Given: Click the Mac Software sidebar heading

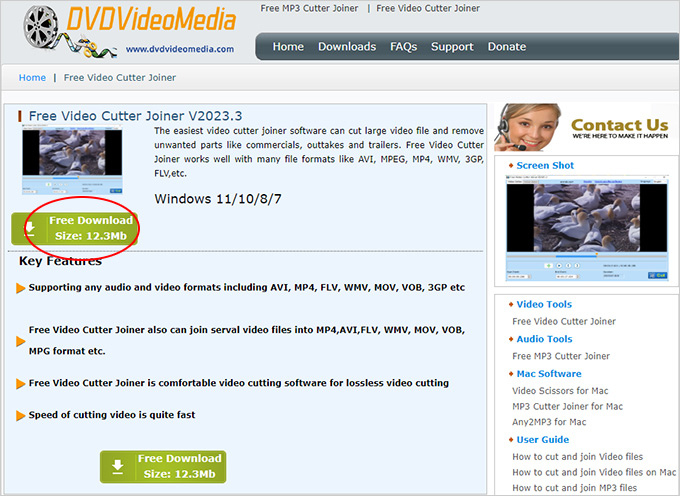Looking at the screenshot, I should [549, 374].
